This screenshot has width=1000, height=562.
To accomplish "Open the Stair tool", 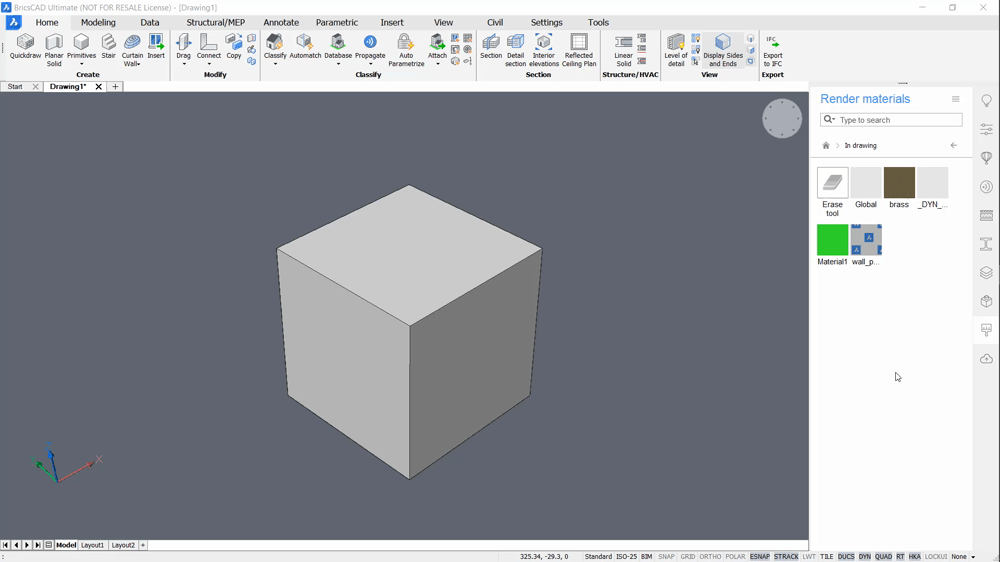I will (108, 47).
